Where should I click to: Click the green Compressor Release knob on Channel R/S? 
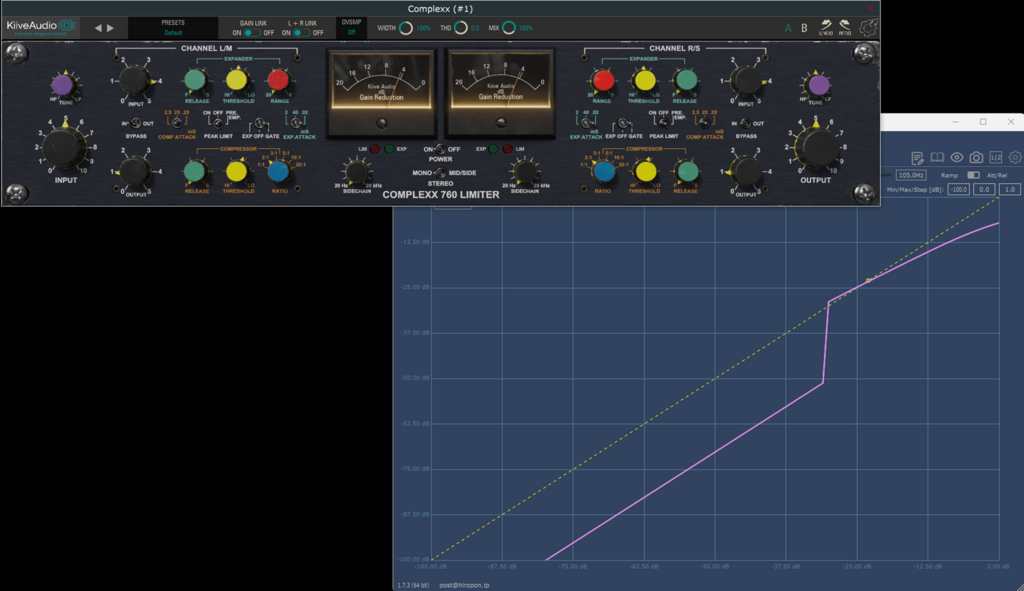click(686, 171)
